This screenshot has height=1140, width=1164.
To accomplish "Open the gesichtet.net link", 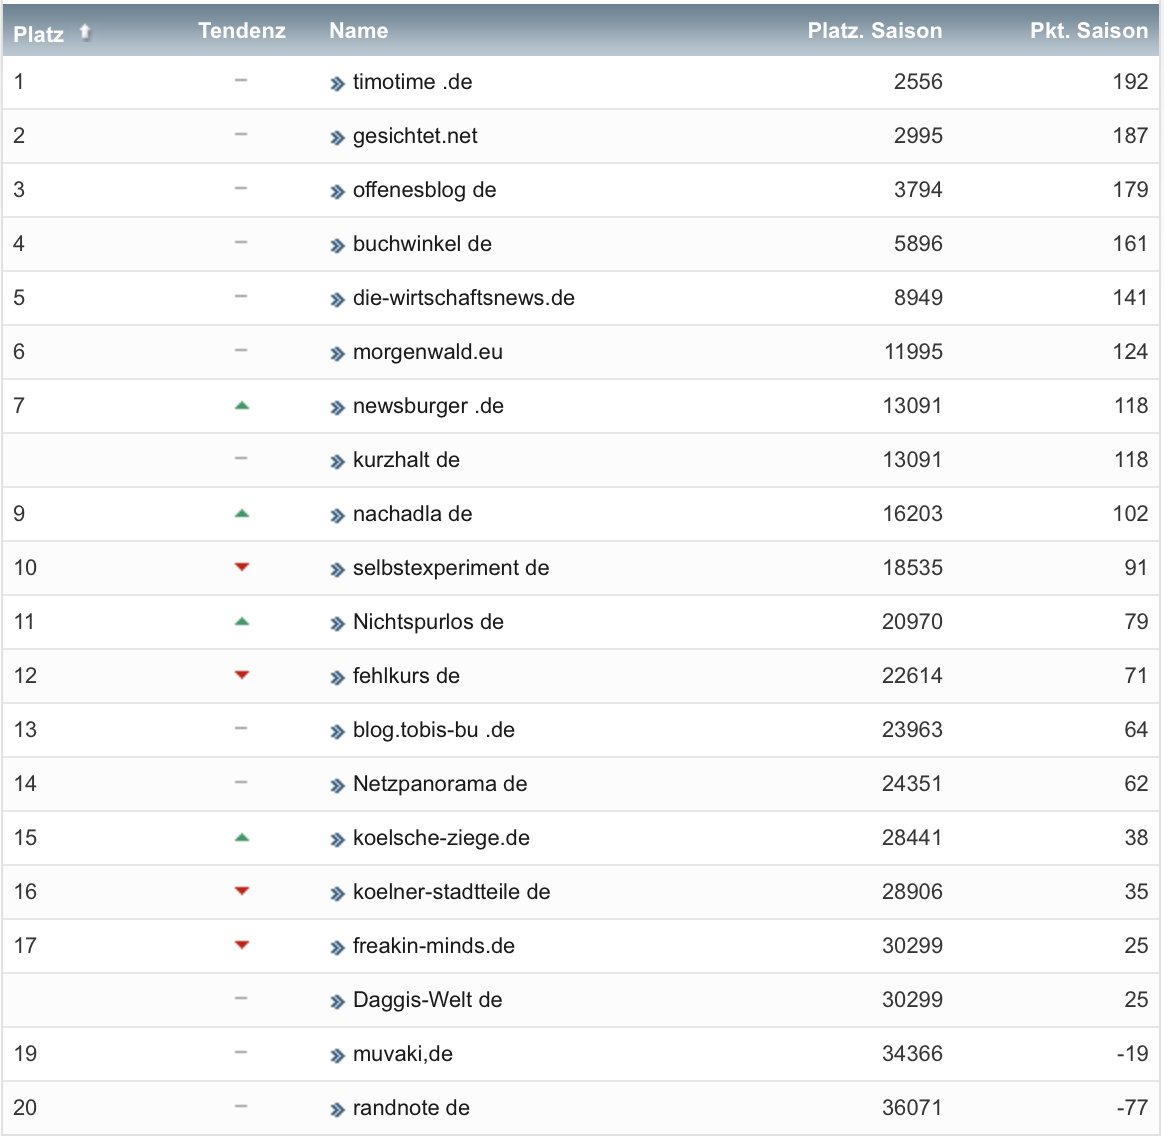I will (x=415, y=136).
